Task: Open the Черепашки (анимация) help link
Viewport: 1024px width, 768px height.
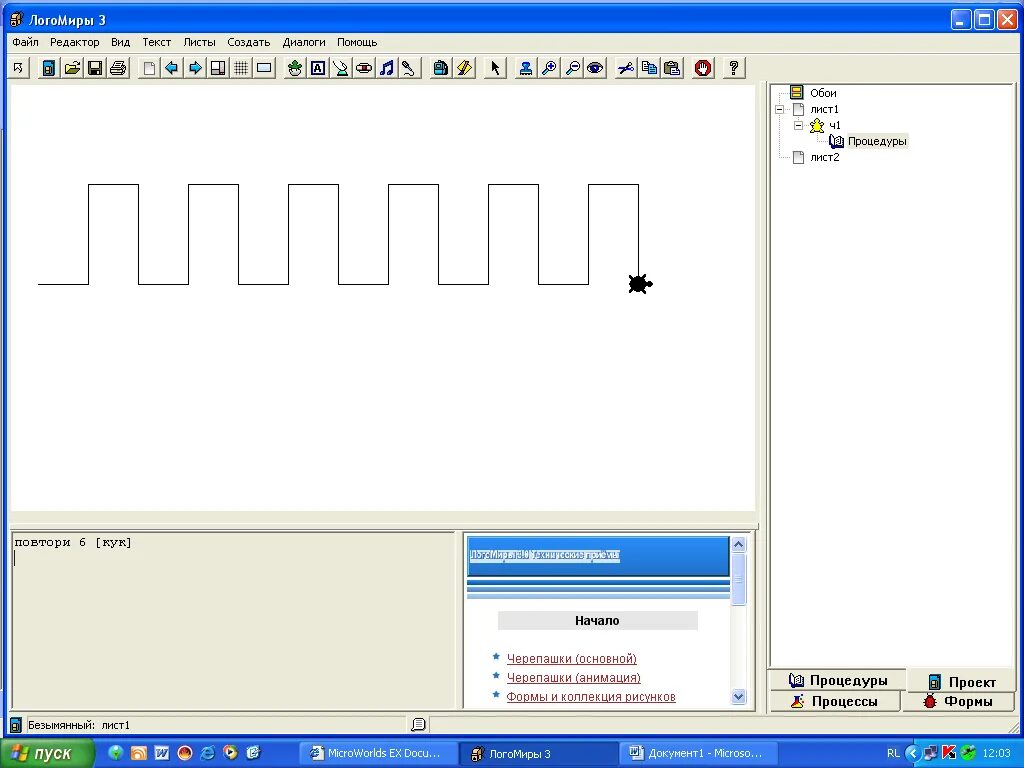Action: tap(573, 677)
